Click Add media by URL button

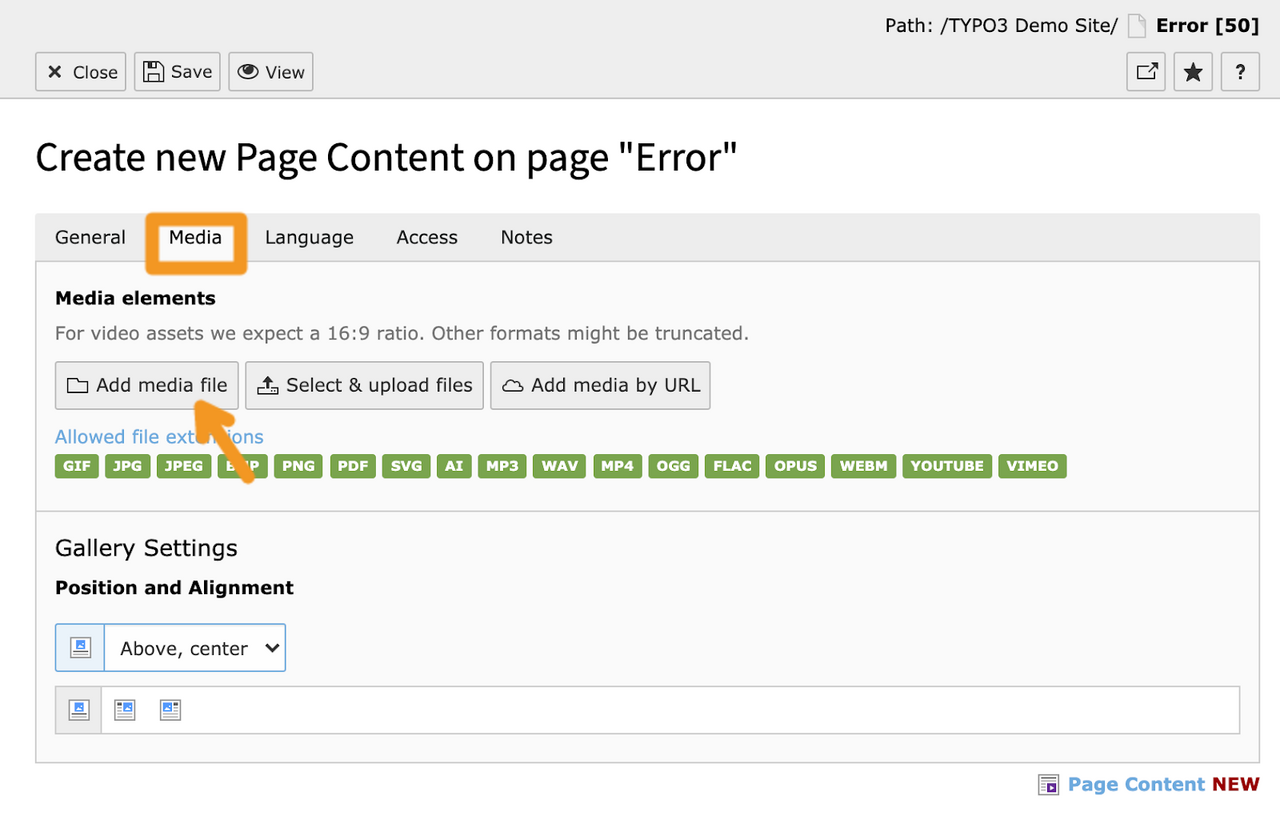pyautogui.click(x=600, y=386)
